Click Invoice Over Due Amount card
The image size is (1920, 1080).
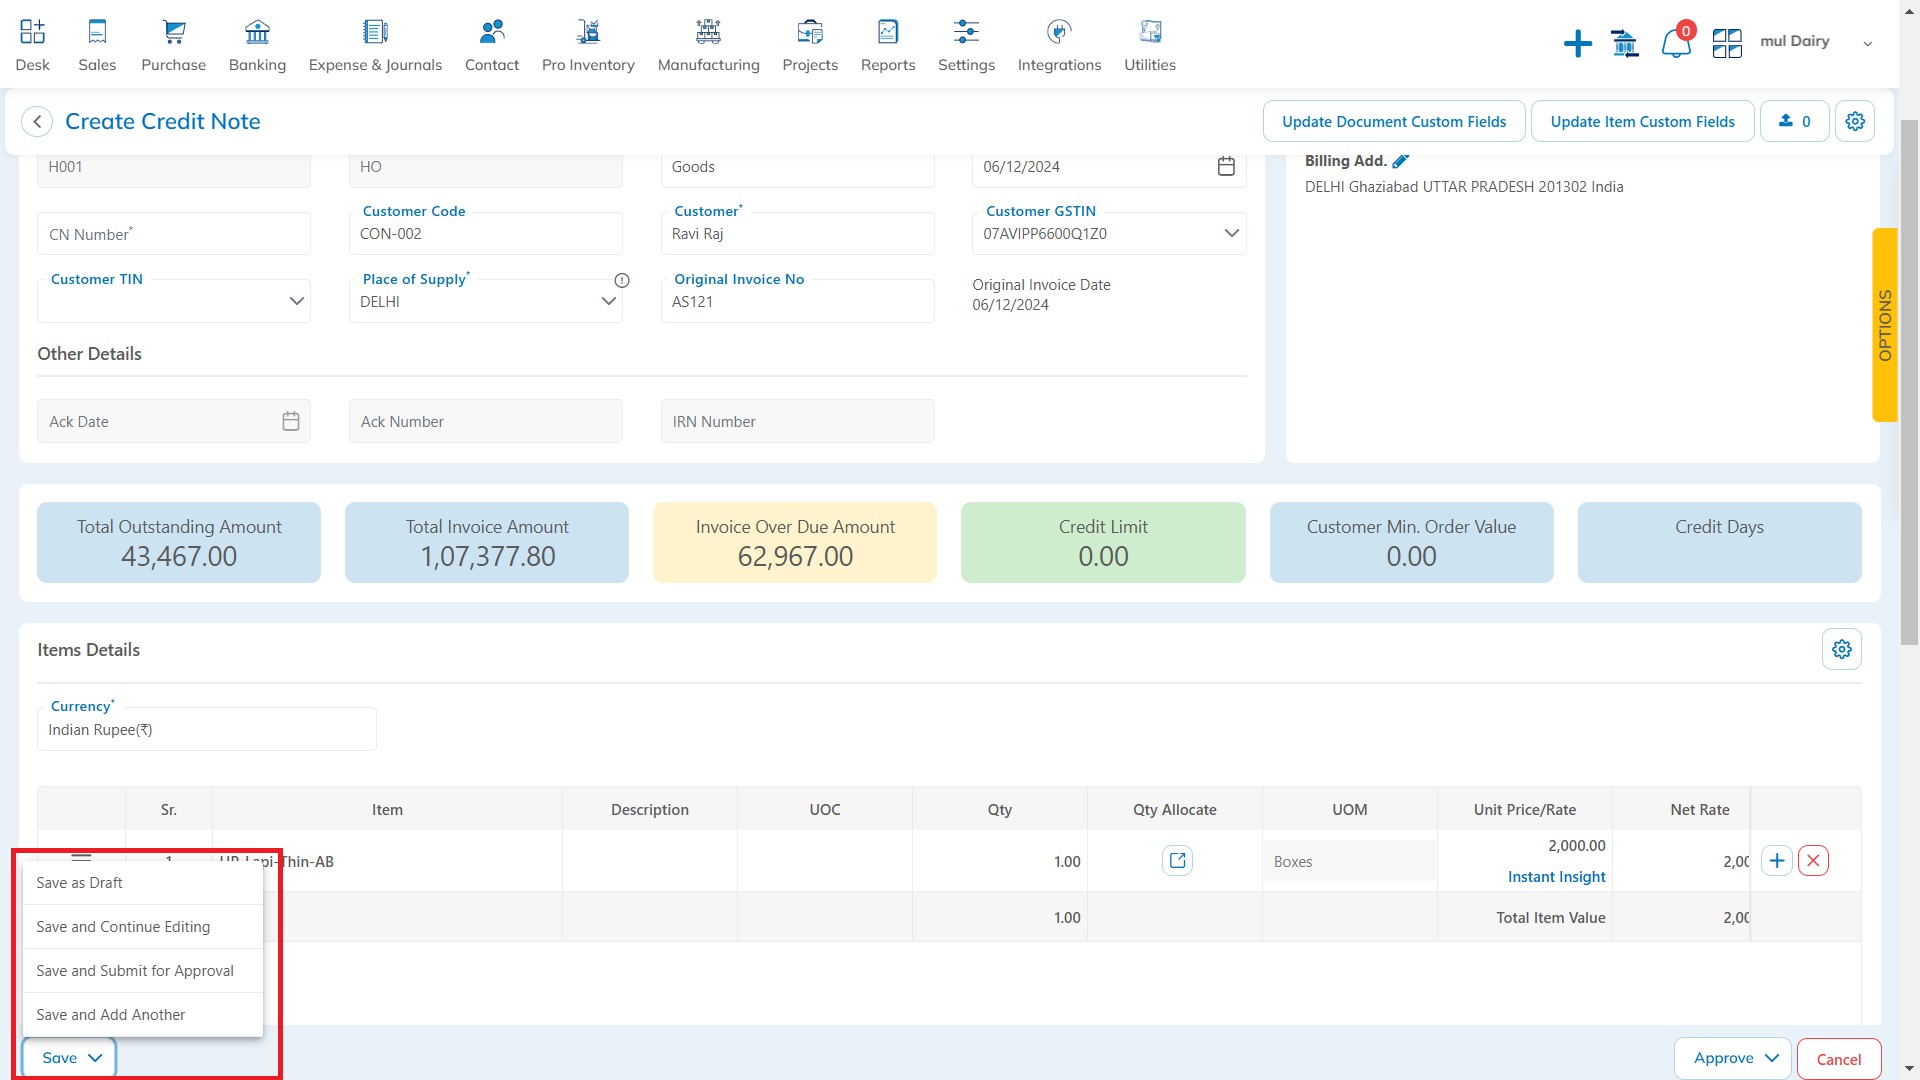795,542
